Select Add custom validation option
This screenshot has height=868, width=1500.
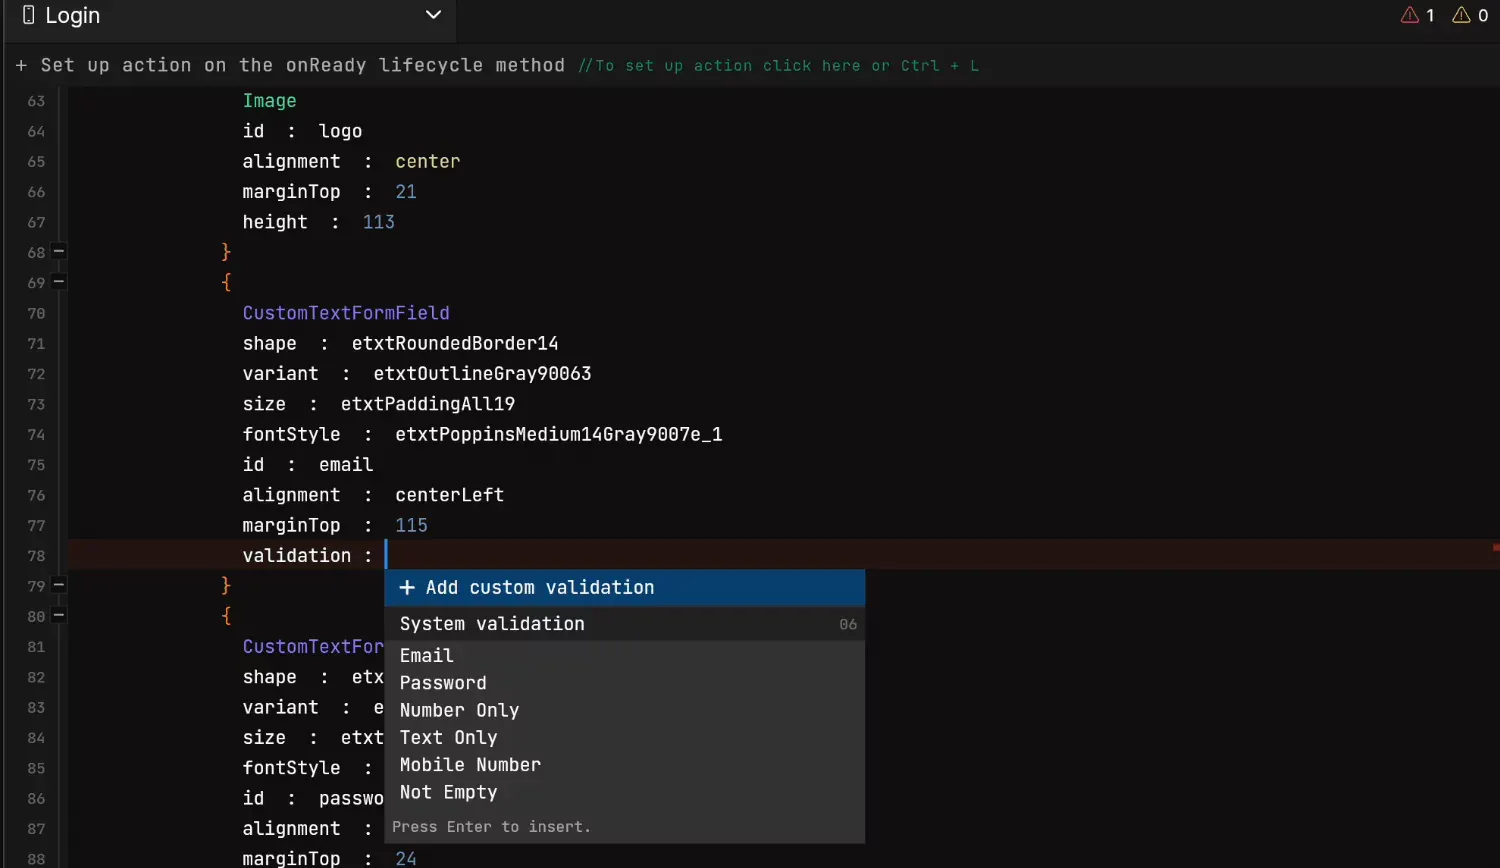pos(540,588)
